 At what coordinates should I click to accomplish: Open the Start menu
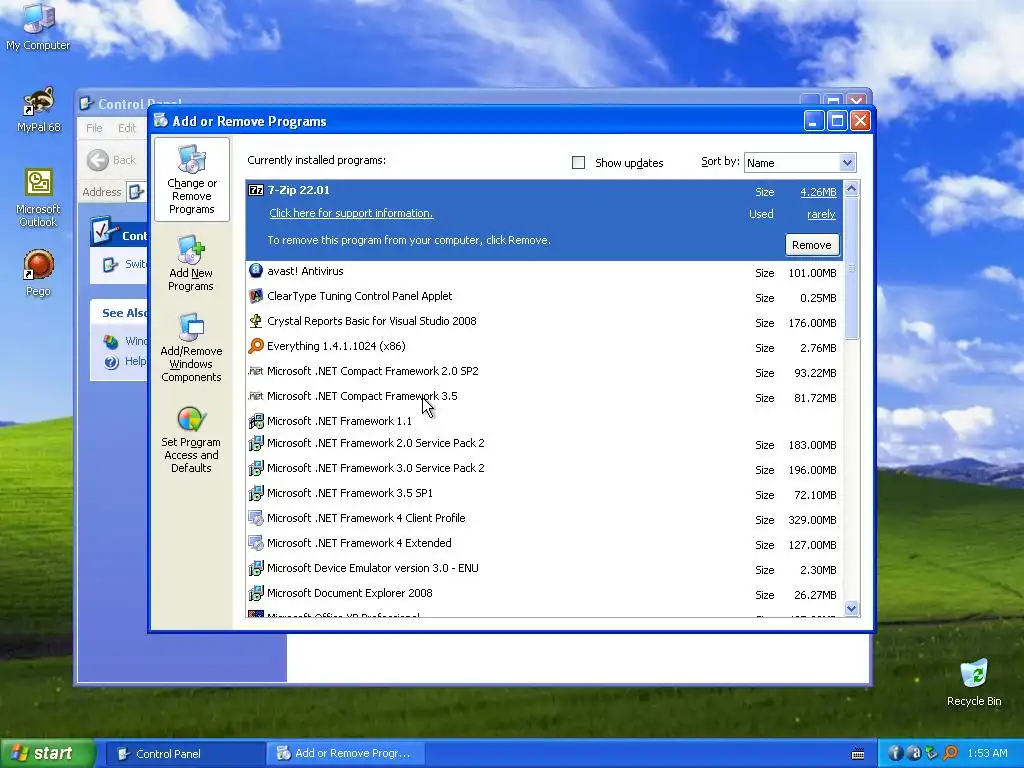tap(47, 754)
